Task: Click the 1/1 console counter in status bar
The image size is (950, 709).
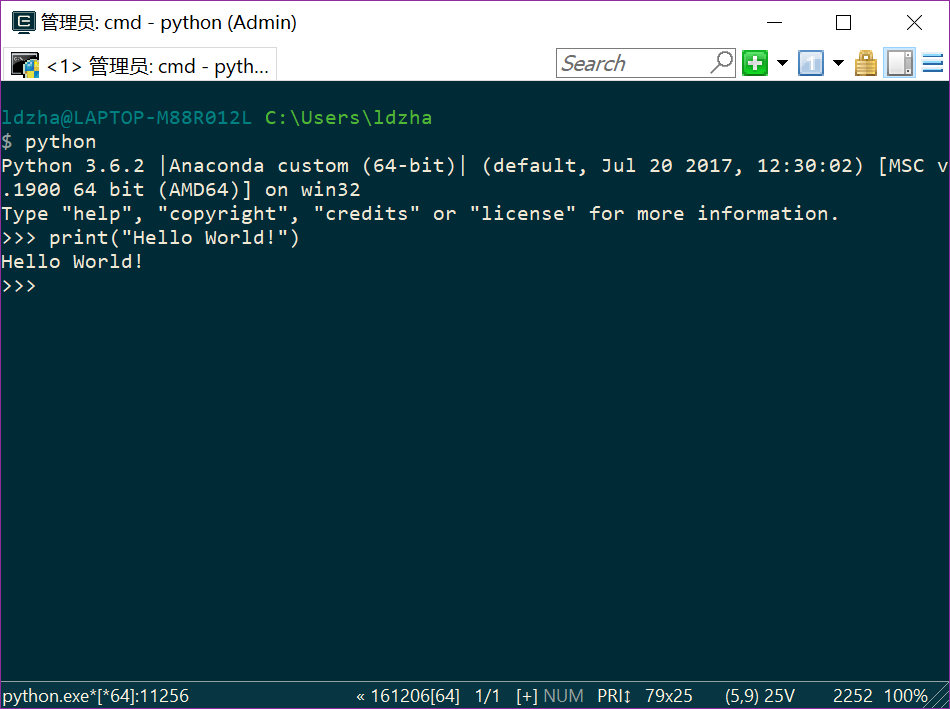Action: tap(489, 695)
